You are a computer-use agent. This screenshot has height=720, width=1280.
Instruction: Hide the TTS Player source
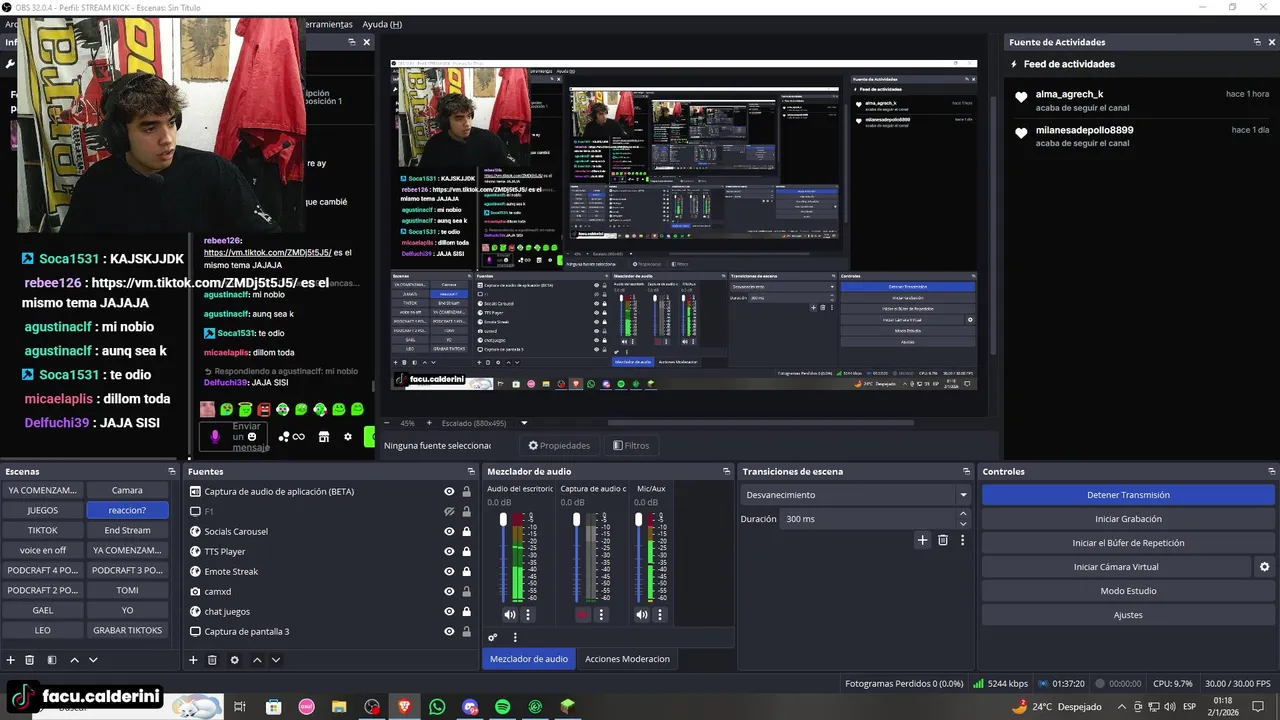pos(449,552)
